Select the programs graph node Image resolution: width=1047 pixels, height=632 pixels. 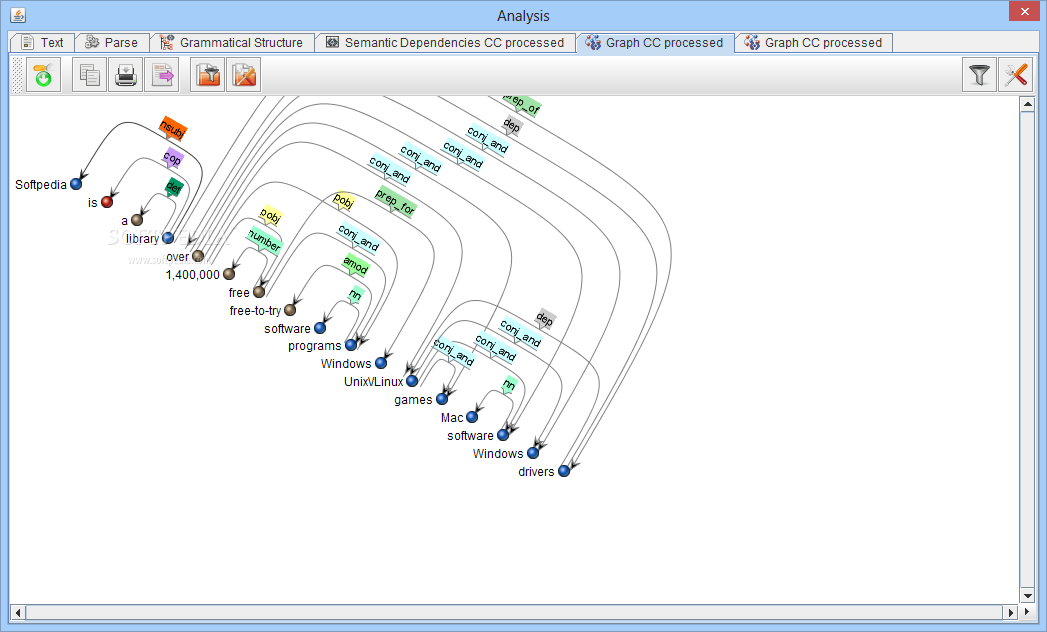click(351, 345)
